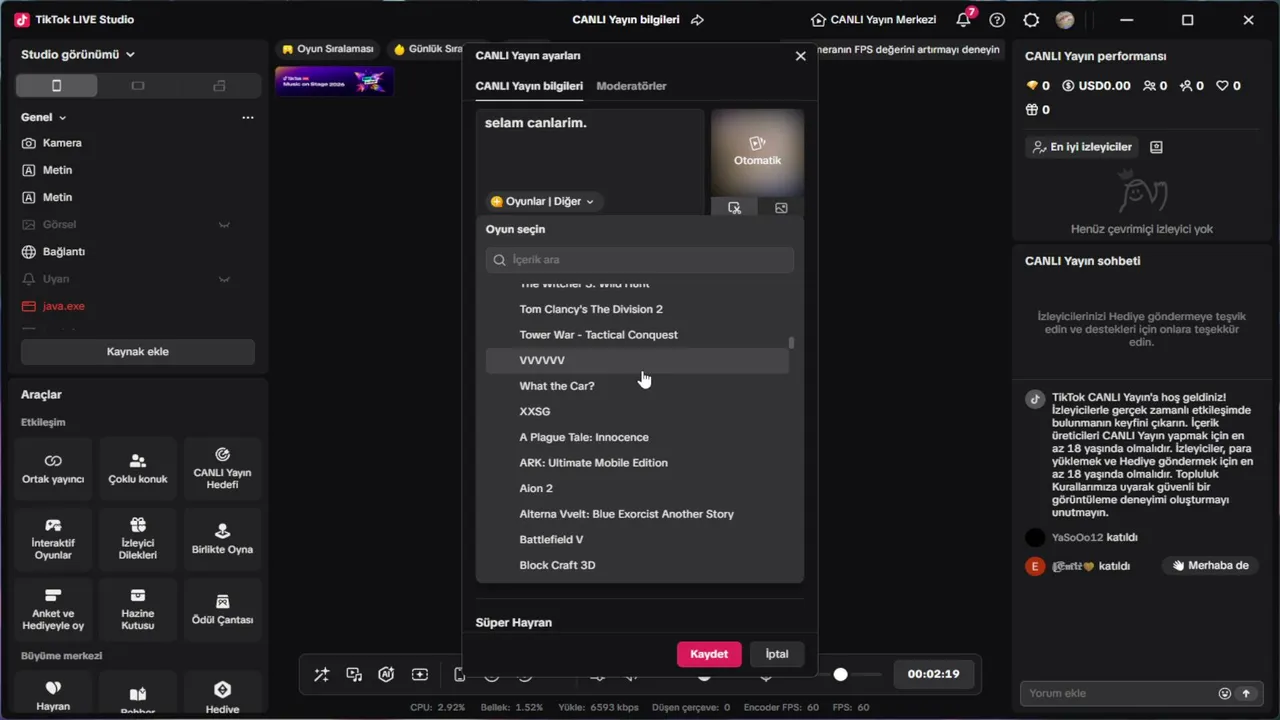Open the emoji picker in comment box
The width and height of the screenshot is (1280, 720).
[x=1225, y=693]
